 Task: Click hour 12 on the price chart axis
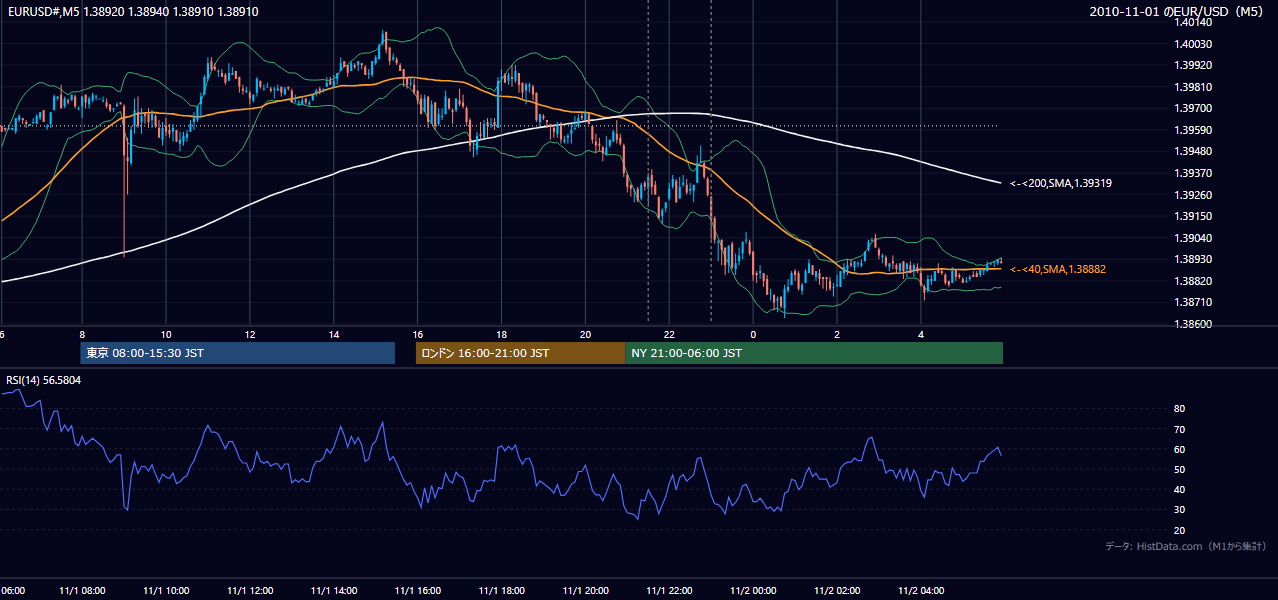click(x=250, y=334)
